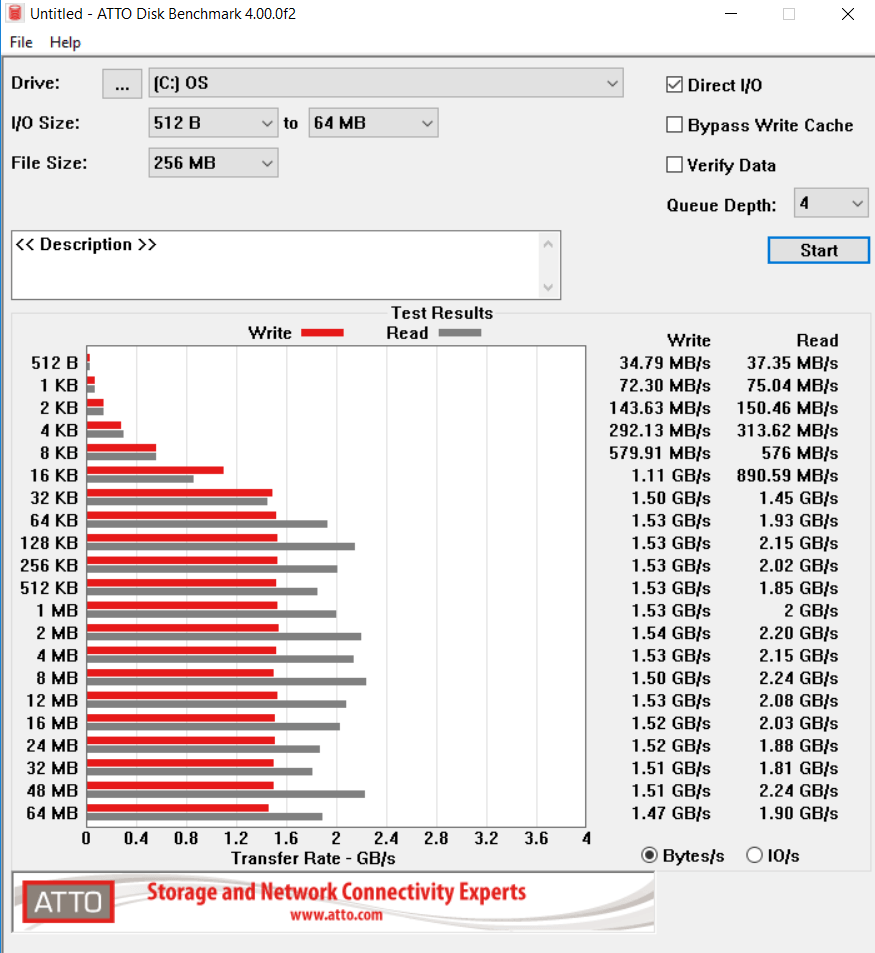Open the File menu

coord(21,42)
